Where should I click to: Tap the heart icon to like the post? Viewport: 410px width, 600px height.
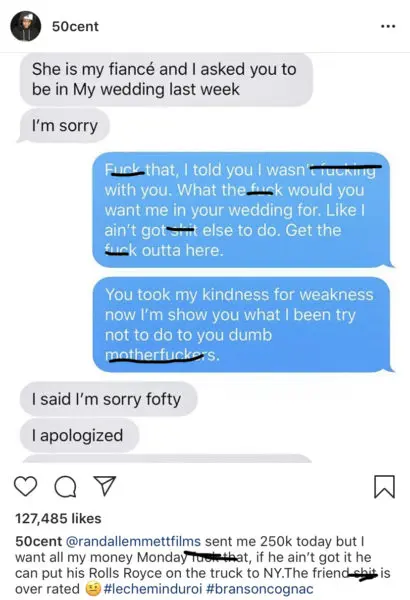click(26, 486)
